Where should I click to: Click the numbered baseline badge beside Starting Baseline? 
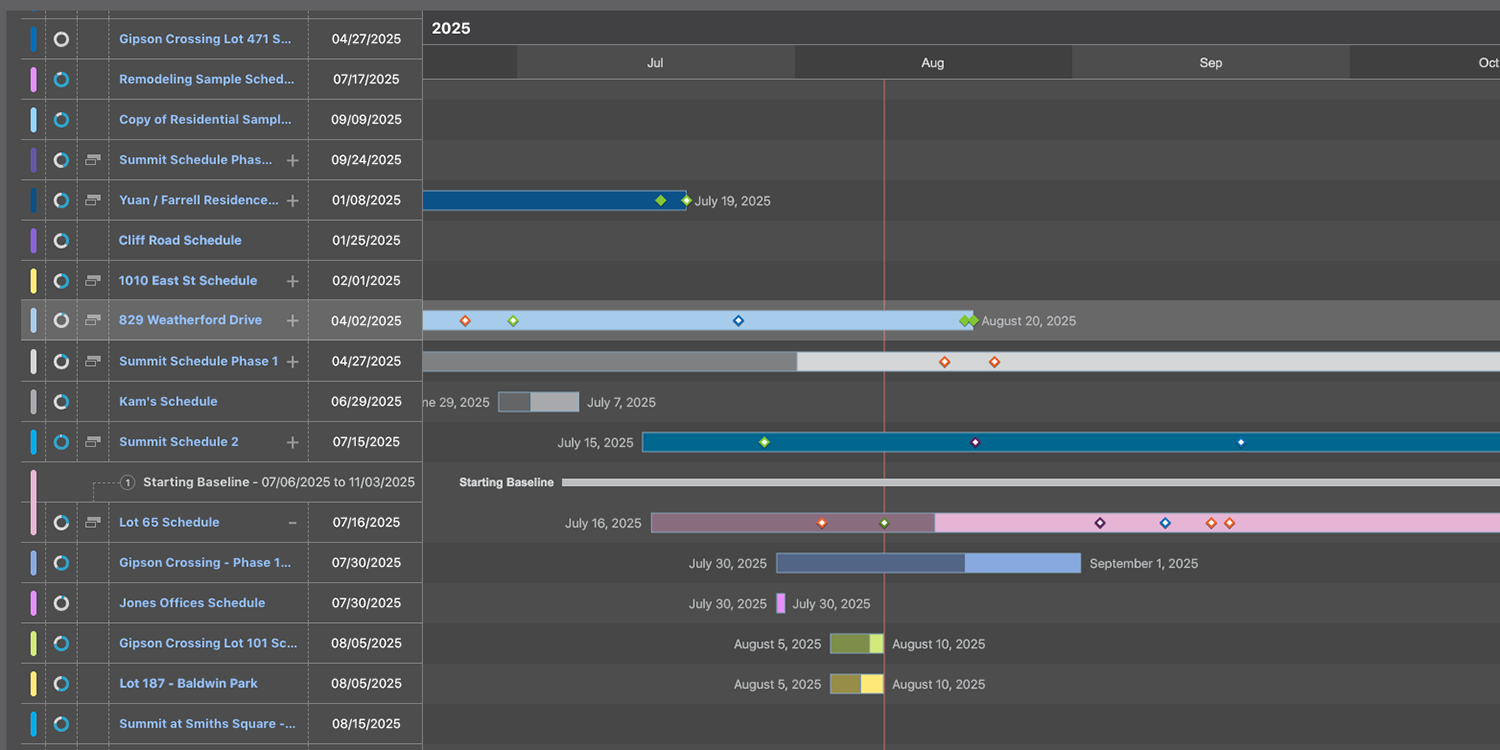(127, 482)
